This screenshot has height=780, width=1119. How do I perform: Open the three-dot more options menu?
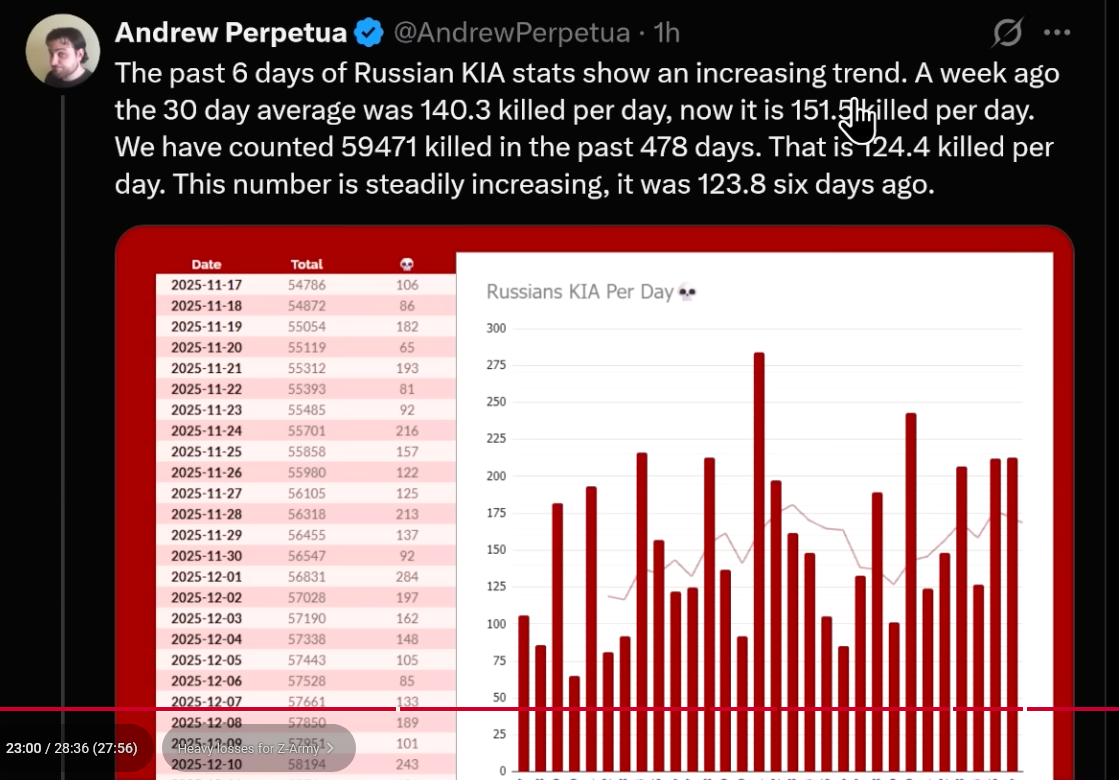1057,33
